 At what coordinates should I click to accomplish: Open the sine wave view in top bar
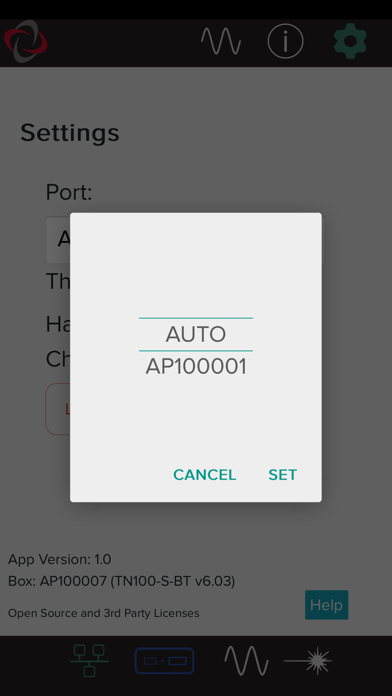221,41
